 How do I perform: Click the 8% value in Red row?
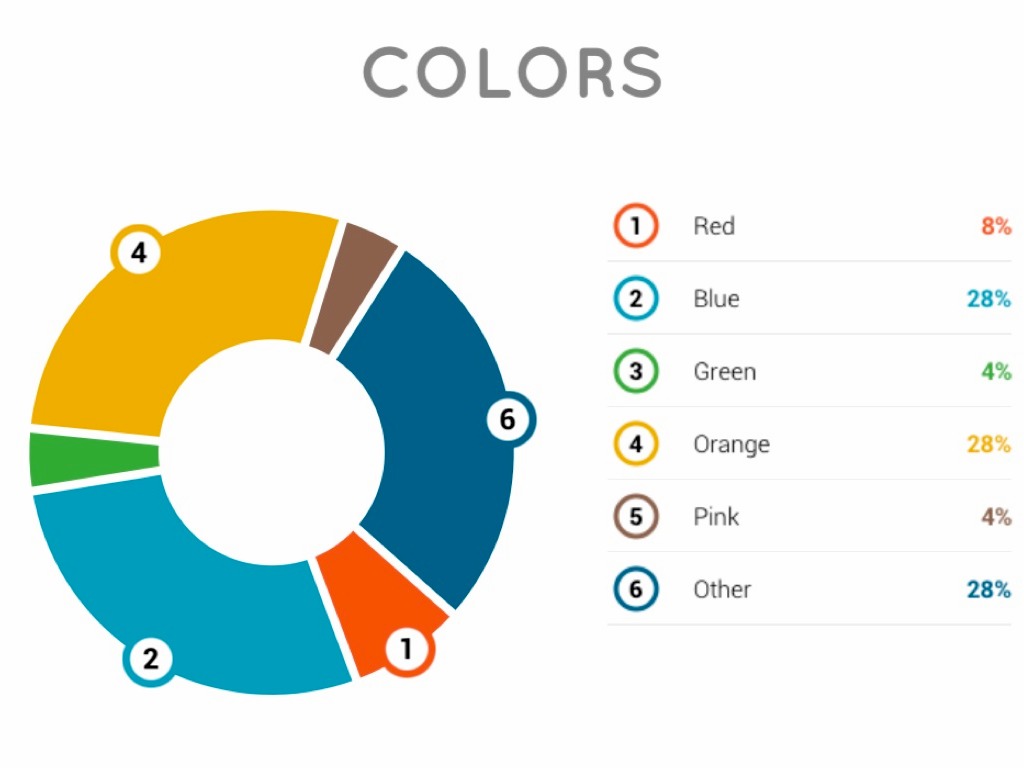pos(996,226)
